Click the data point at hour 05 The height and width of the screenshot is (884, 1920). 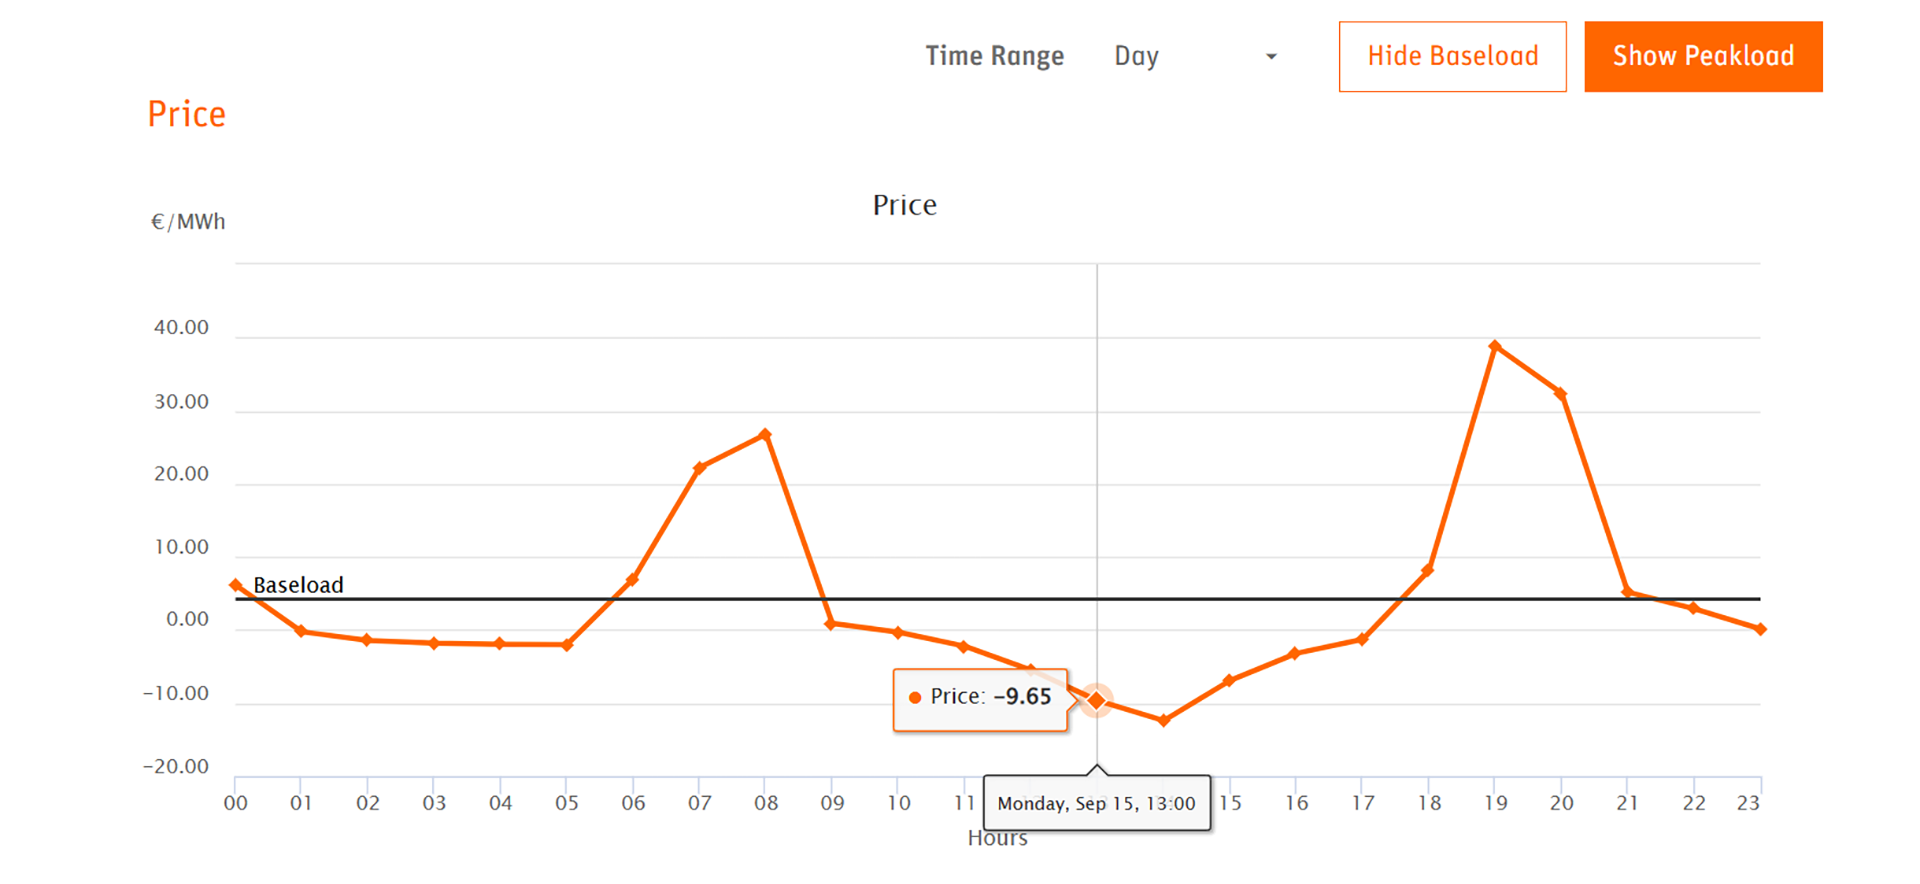567,645
